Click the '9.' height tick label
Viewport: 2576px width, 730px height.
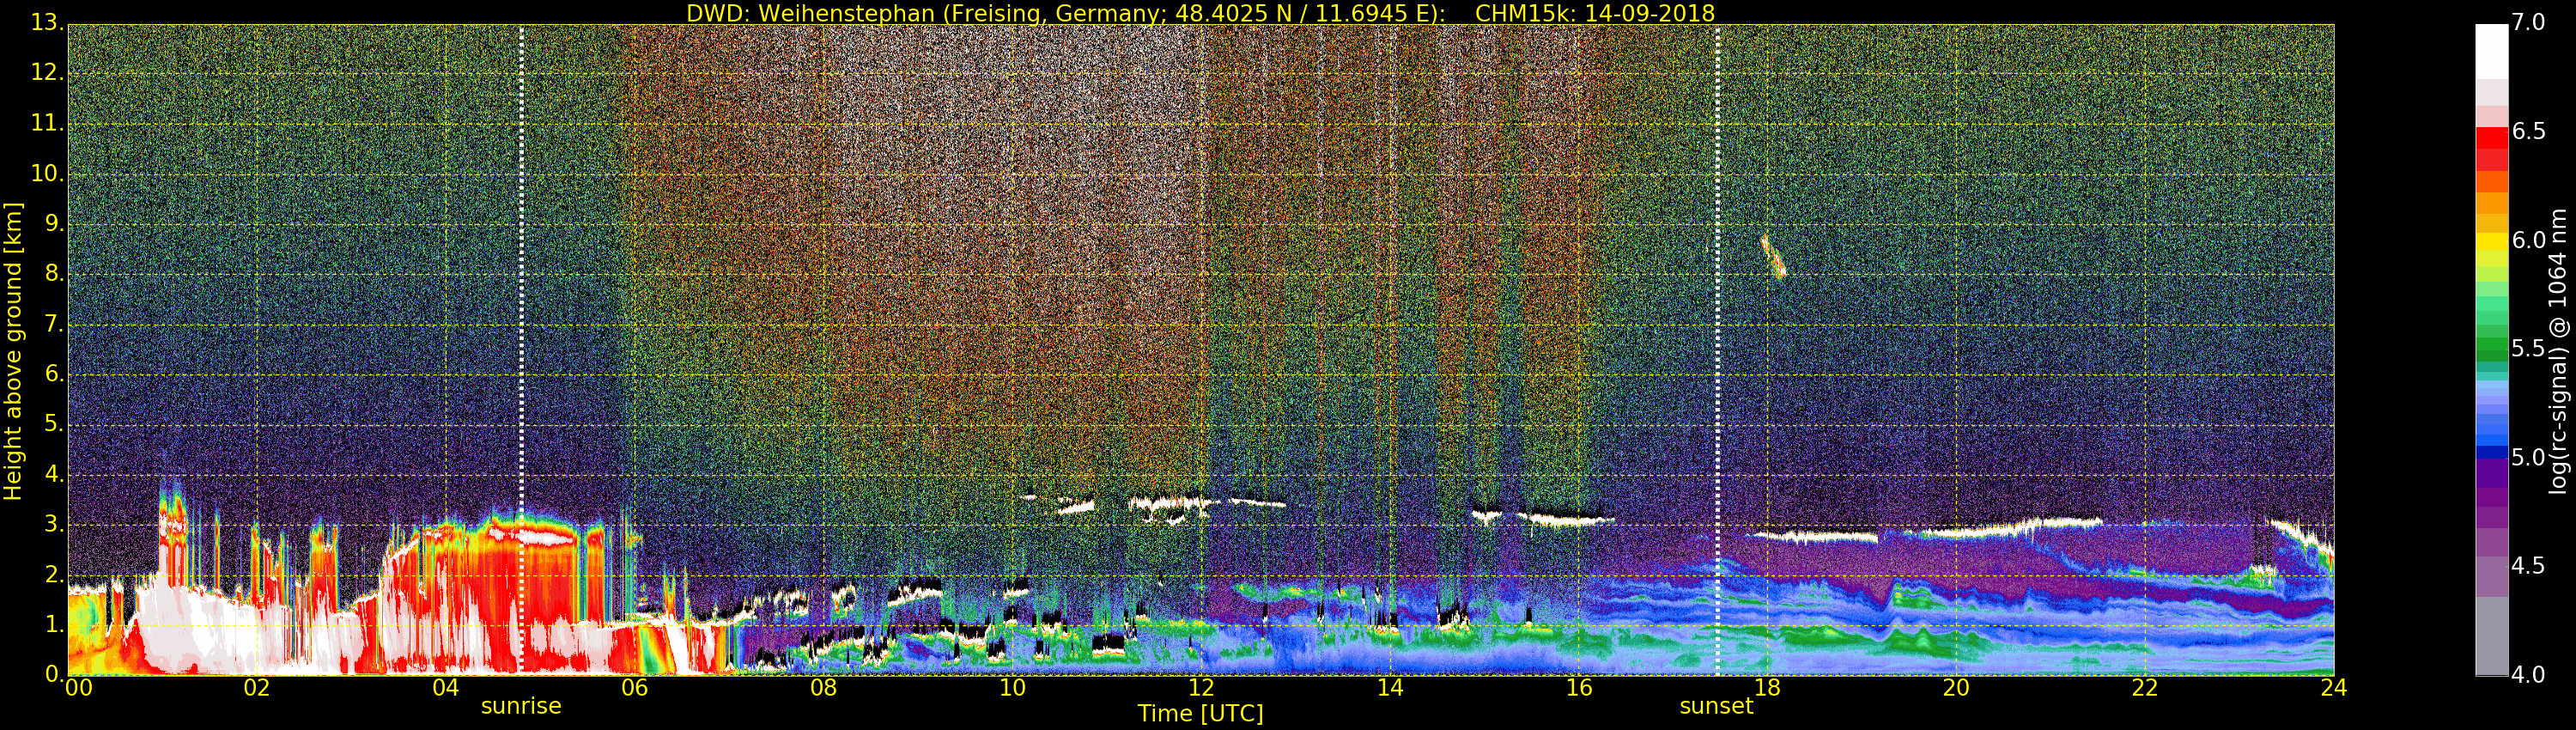coord(53,224)
